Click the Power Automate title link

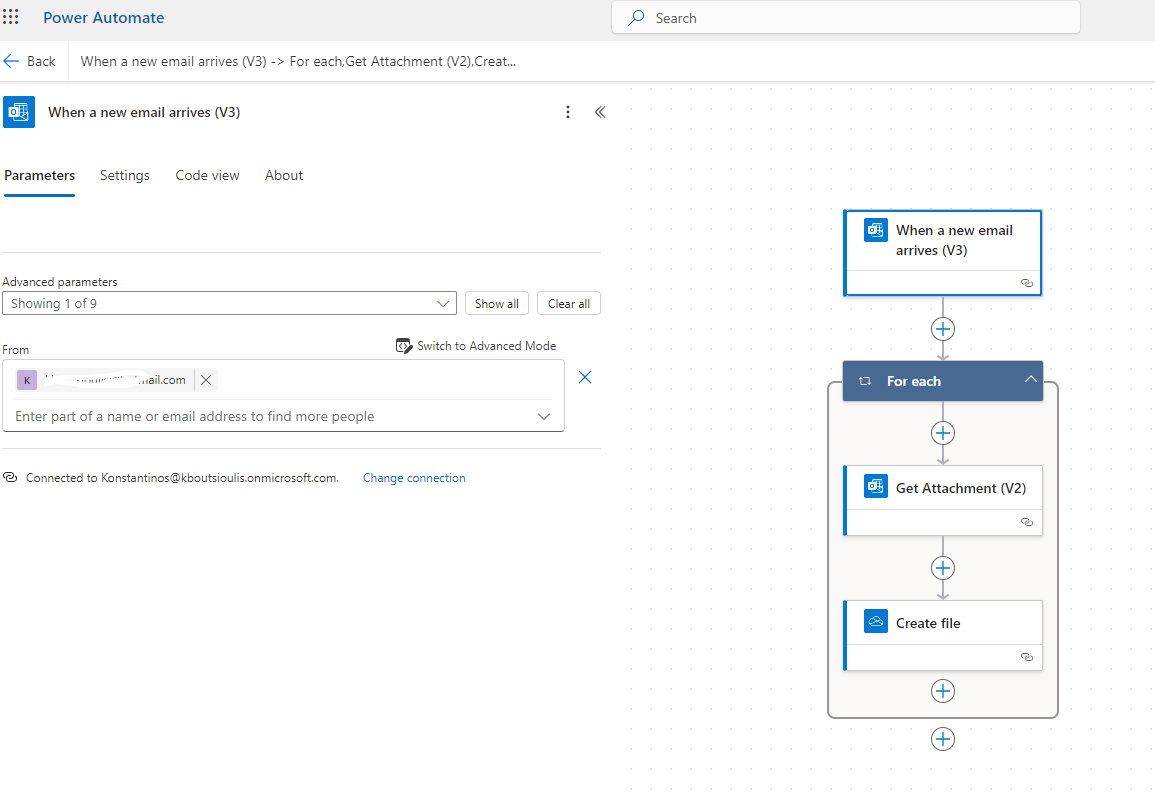104,18
